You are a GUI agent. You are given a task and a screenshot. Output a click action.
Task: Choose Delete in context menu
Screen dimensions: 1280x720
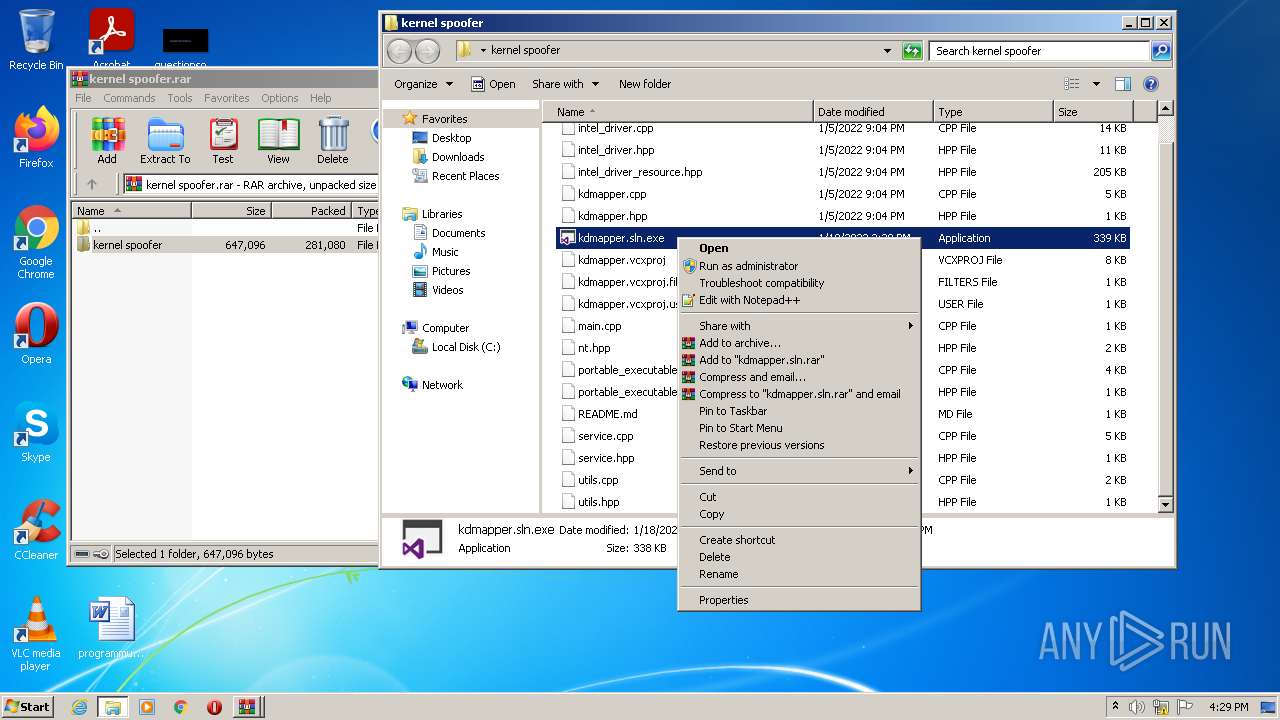(x=799, y=557)
